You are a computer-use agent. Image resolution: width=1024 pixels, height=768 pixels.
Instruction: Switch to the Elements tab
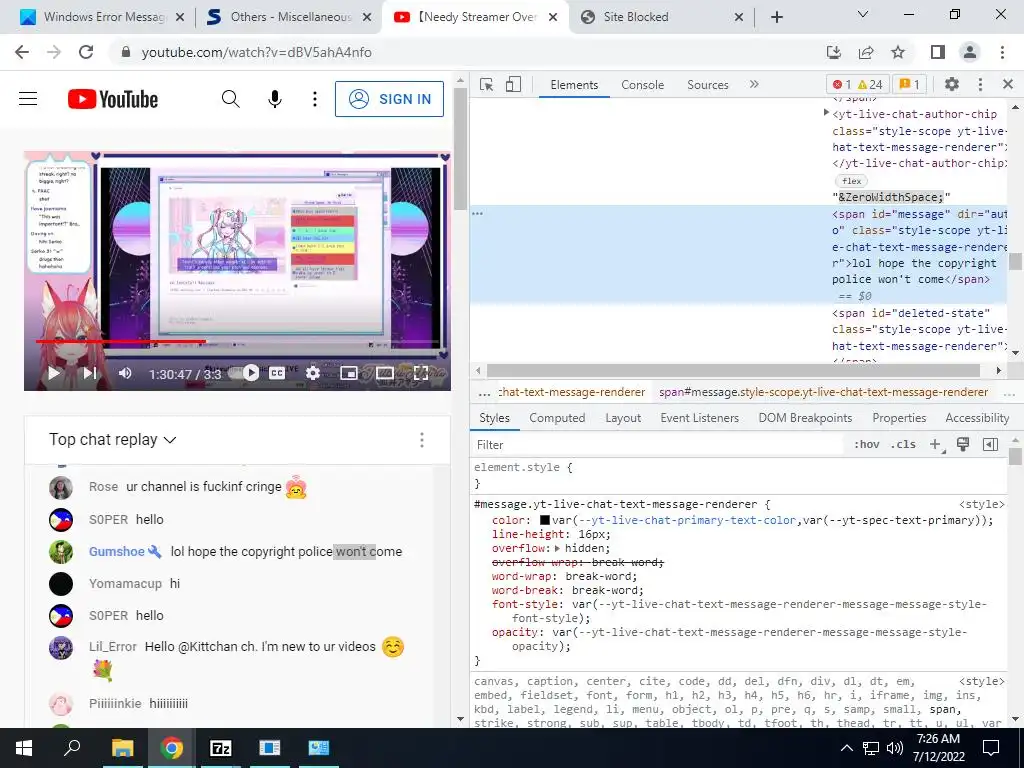pos(574,85)
